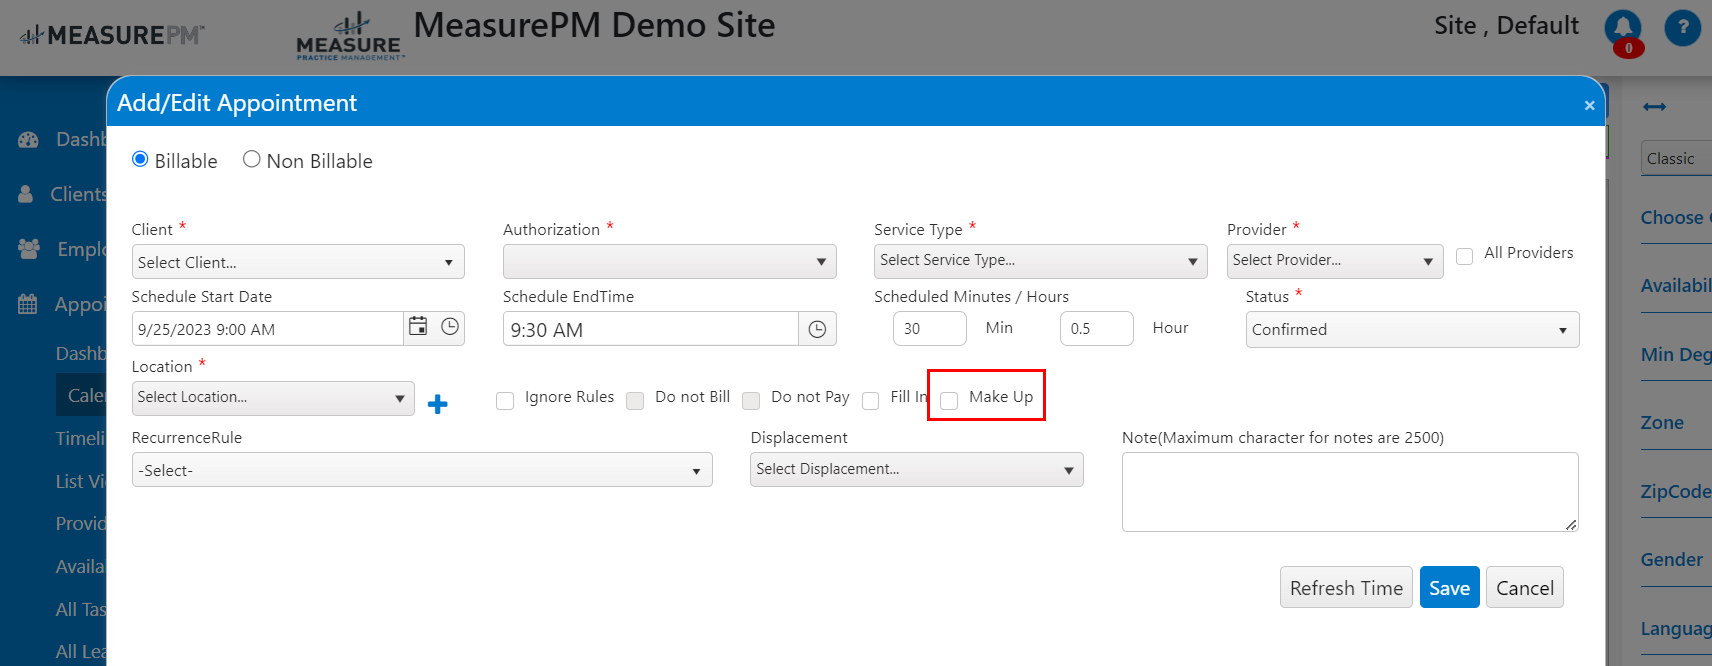The height and width of the screenshot is (666, 1712).
Task: Check the Fill In checkbox
Action: coord(871,400)
